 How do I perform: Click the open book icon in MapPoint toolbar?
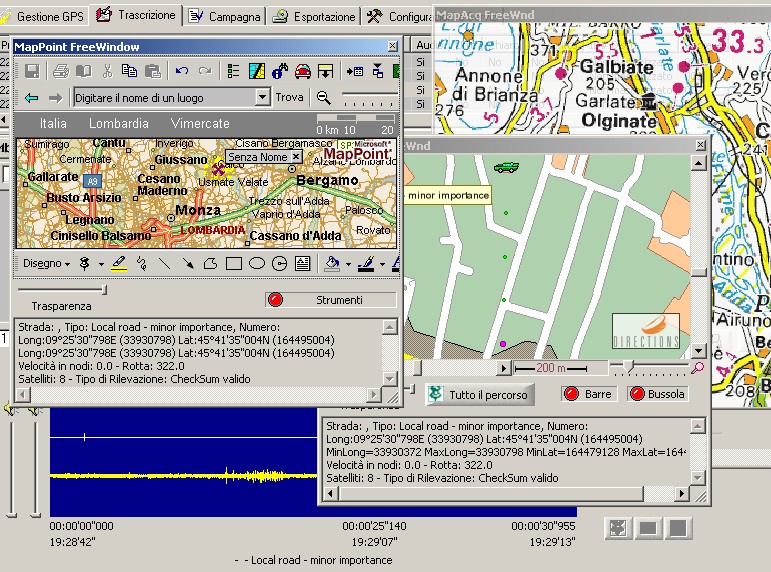(x=84, y=71)
